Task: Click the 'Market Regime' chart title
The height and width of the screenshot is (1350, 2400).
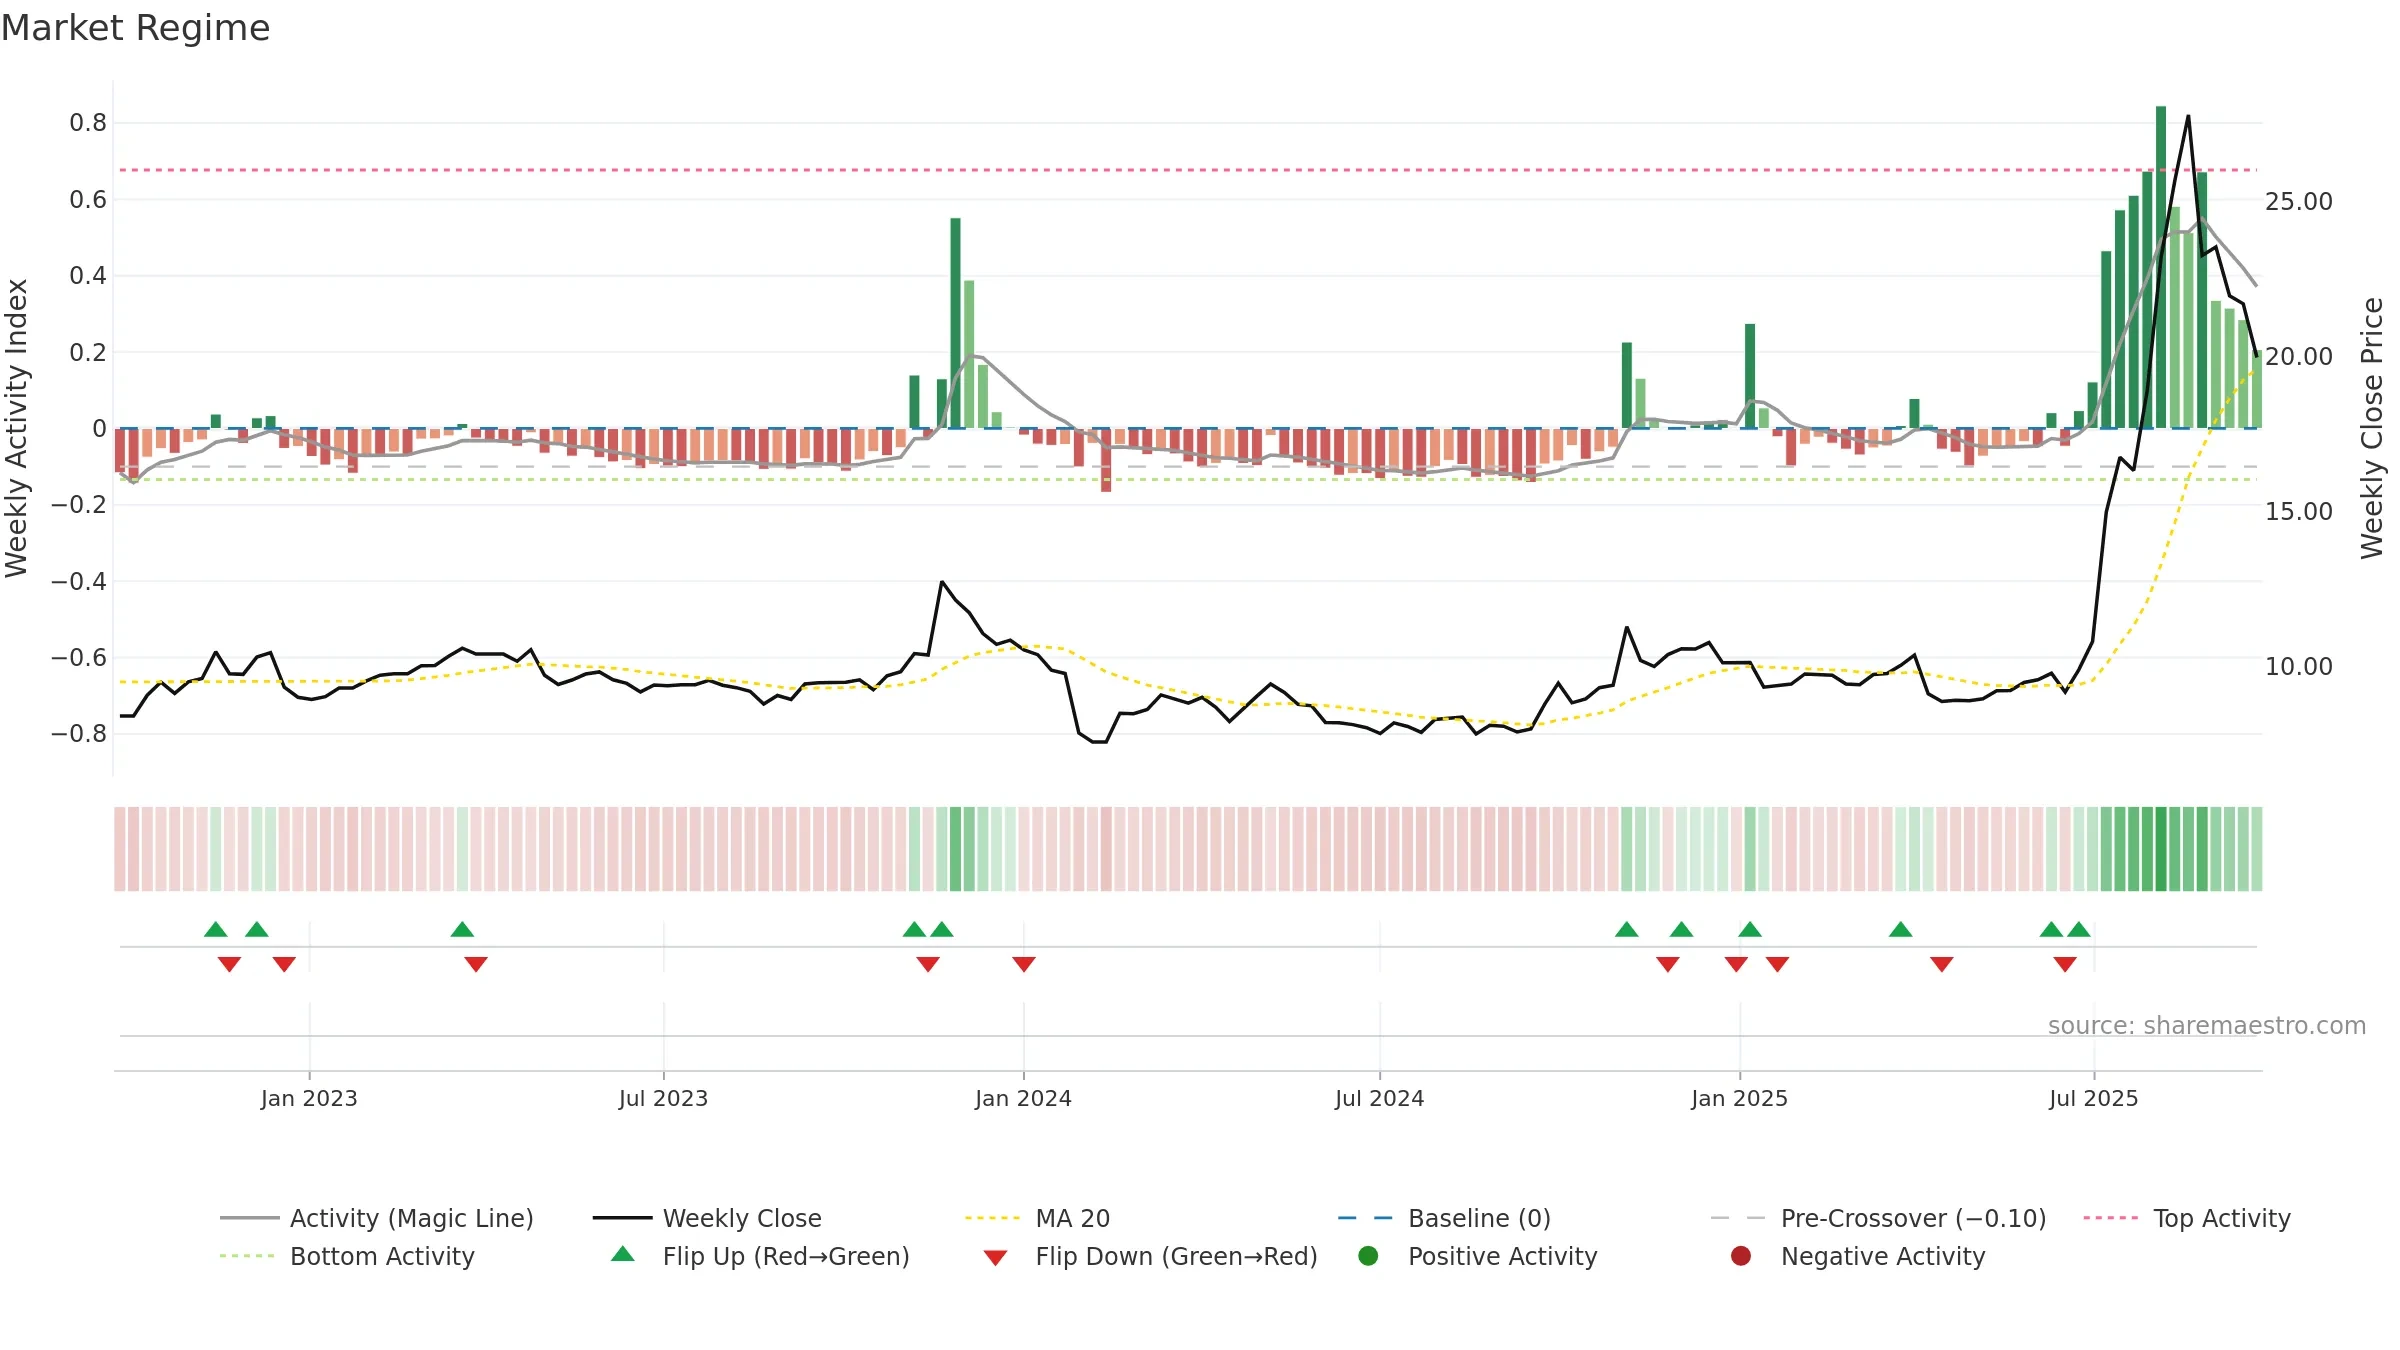Action: coord(135,28)
